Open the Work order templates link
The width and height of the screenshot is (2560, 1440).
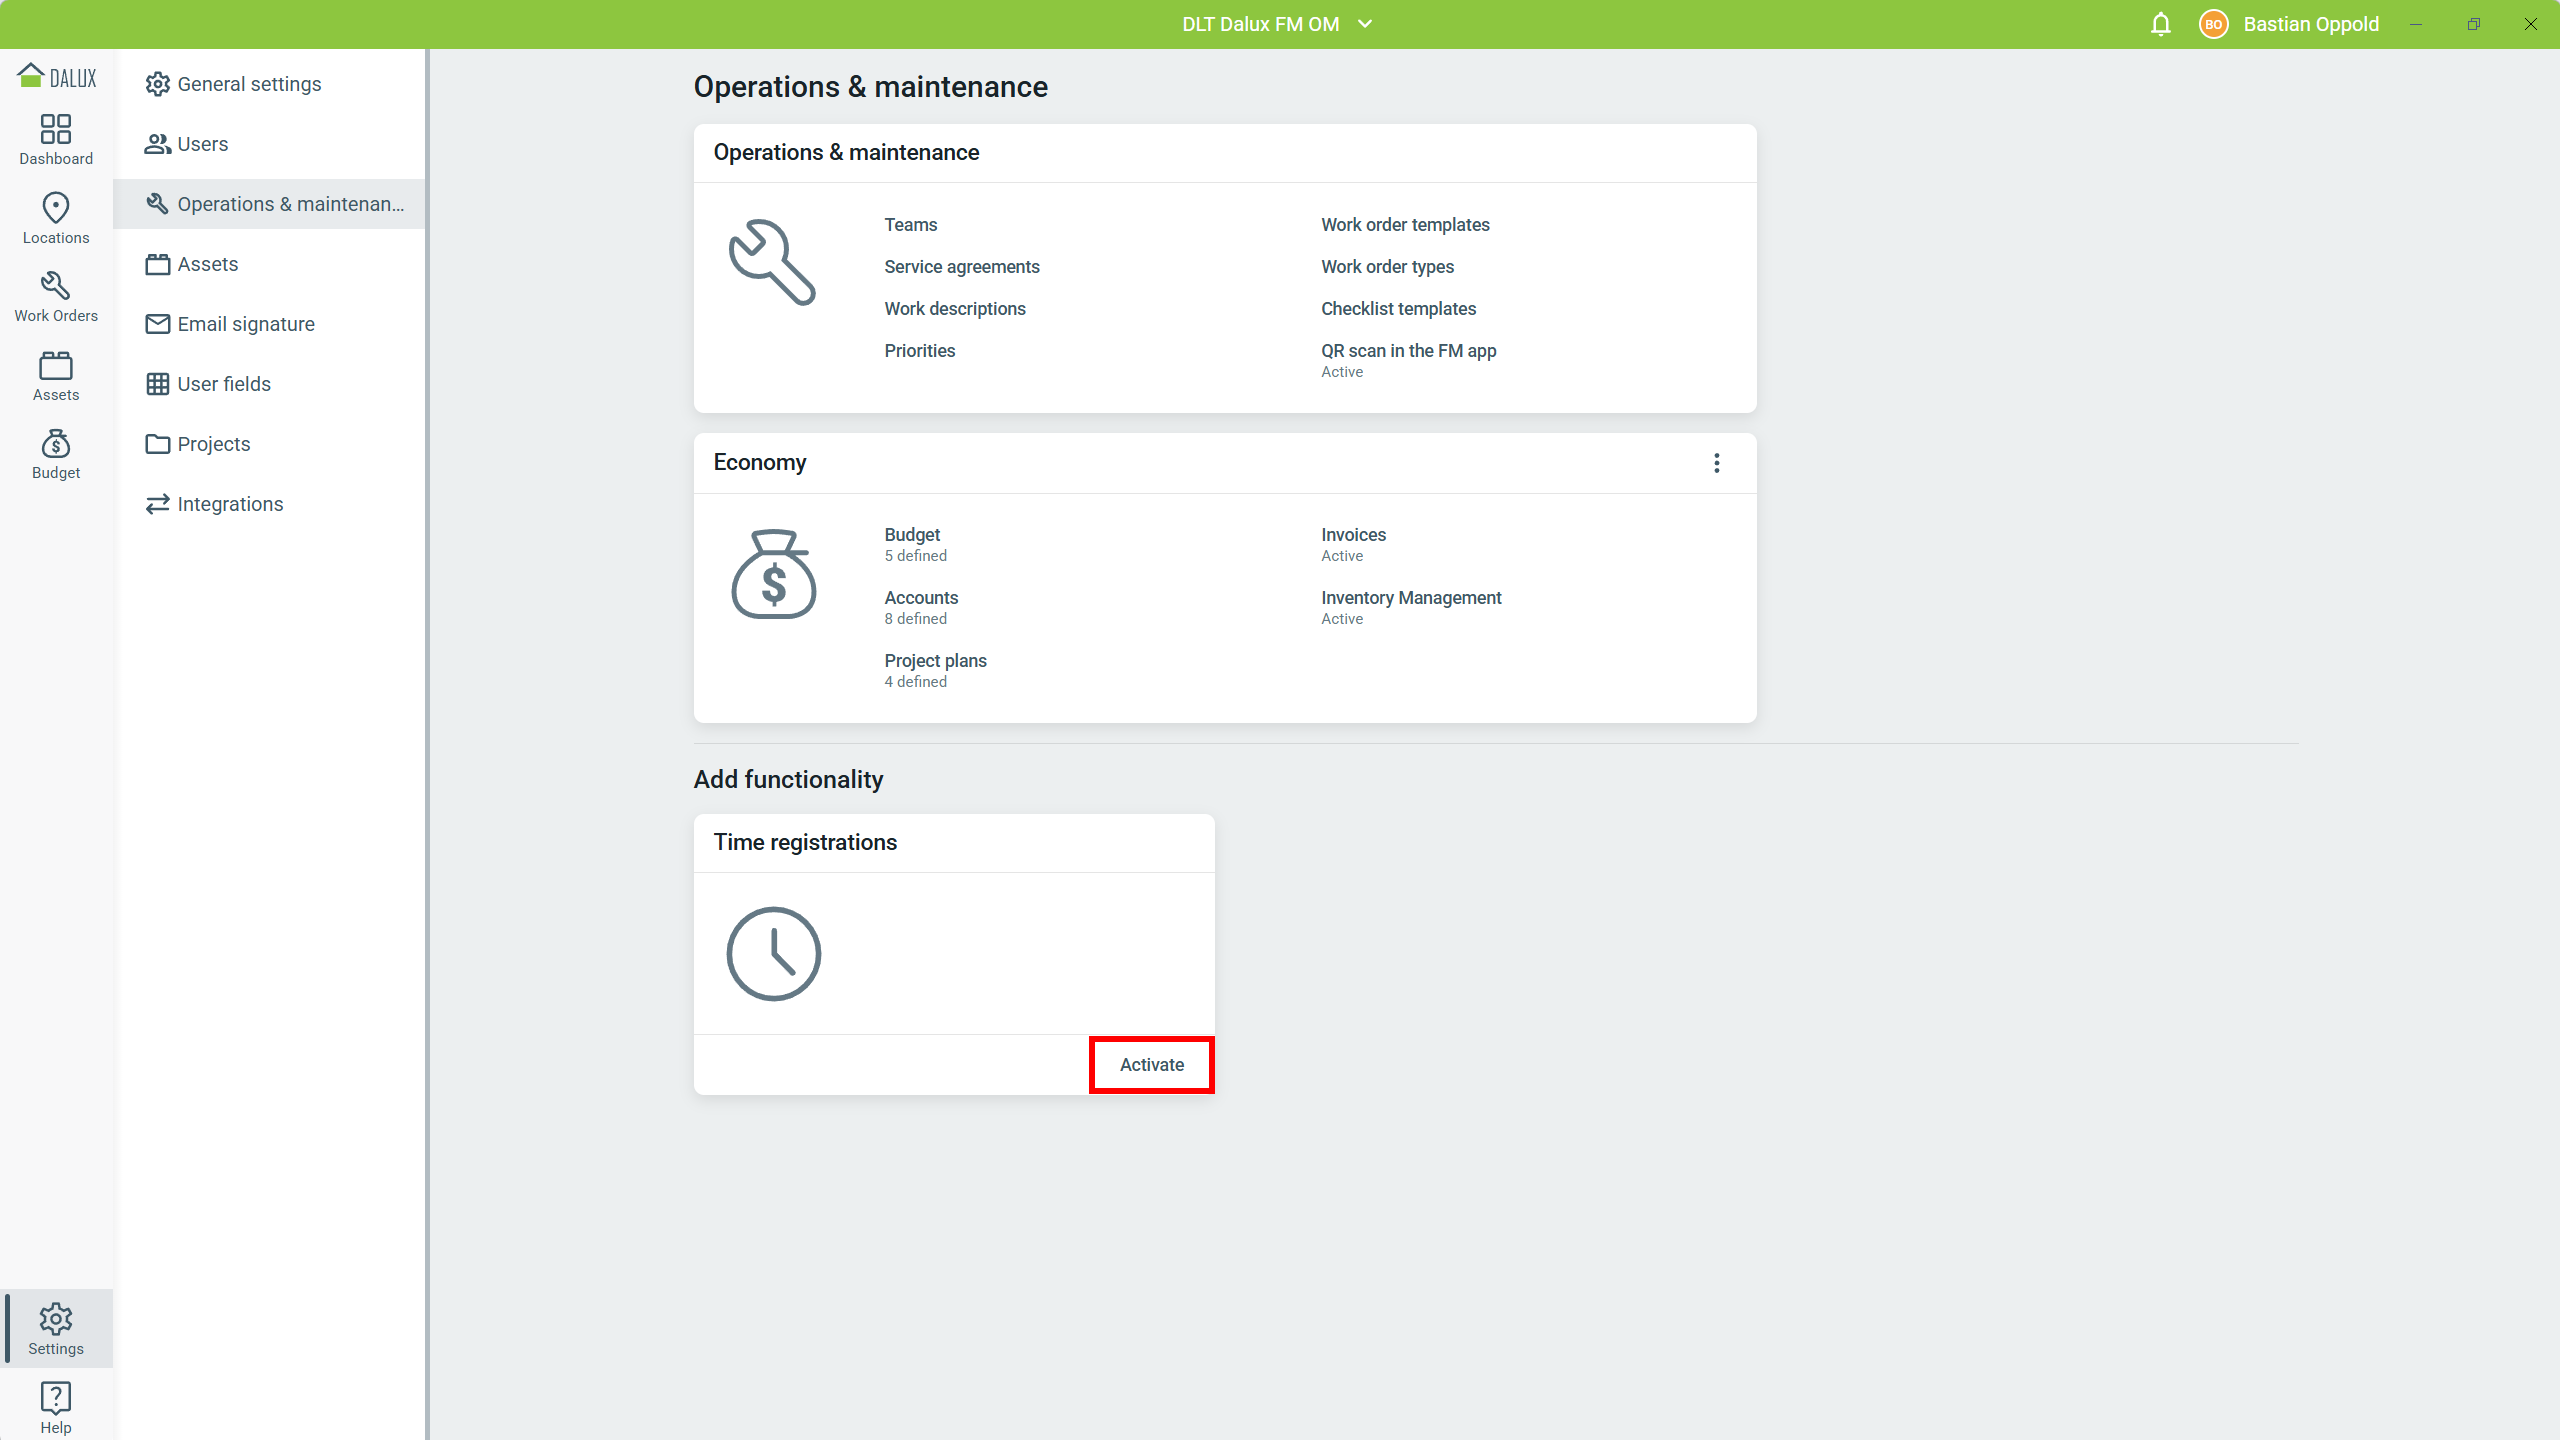[1405, 225]
